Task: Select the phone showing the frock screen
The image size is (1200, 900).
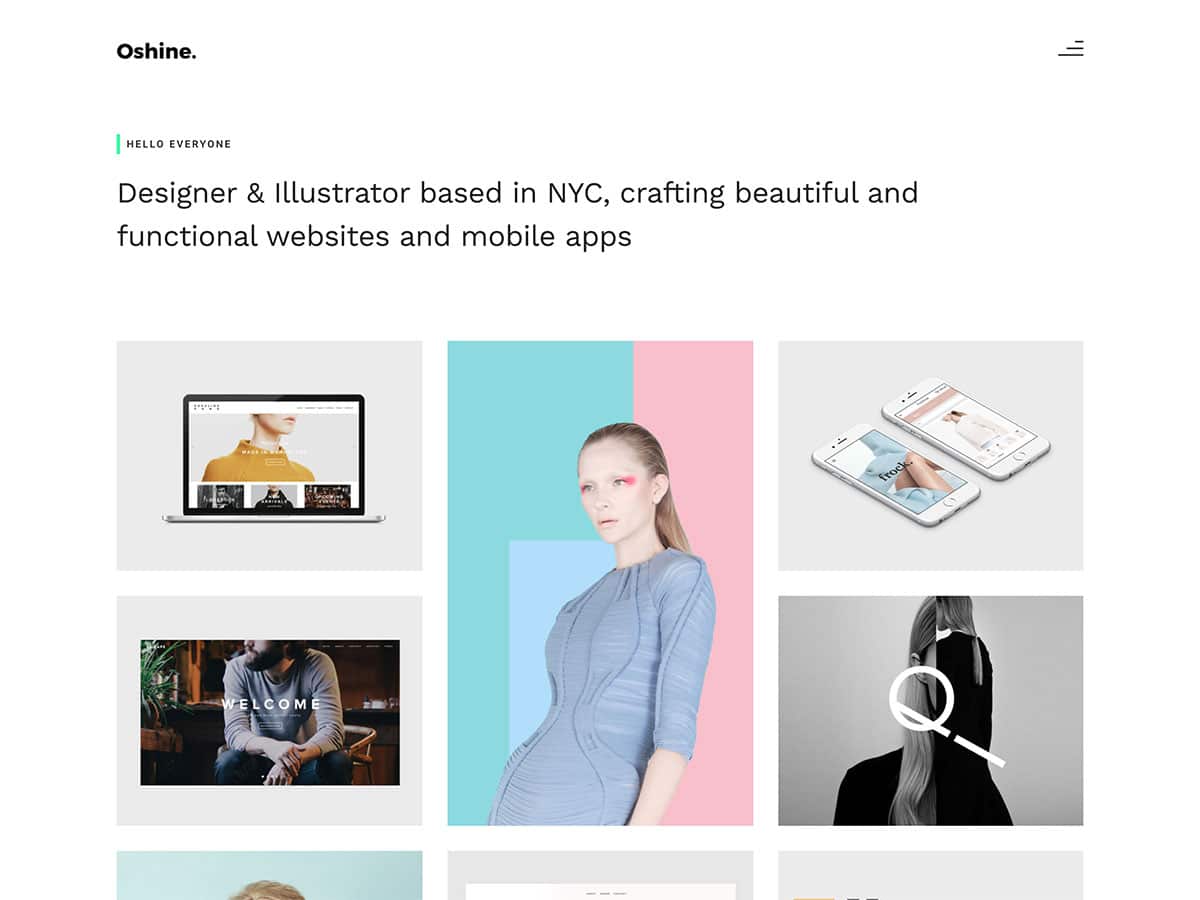Action: click(x=895, y=474)
